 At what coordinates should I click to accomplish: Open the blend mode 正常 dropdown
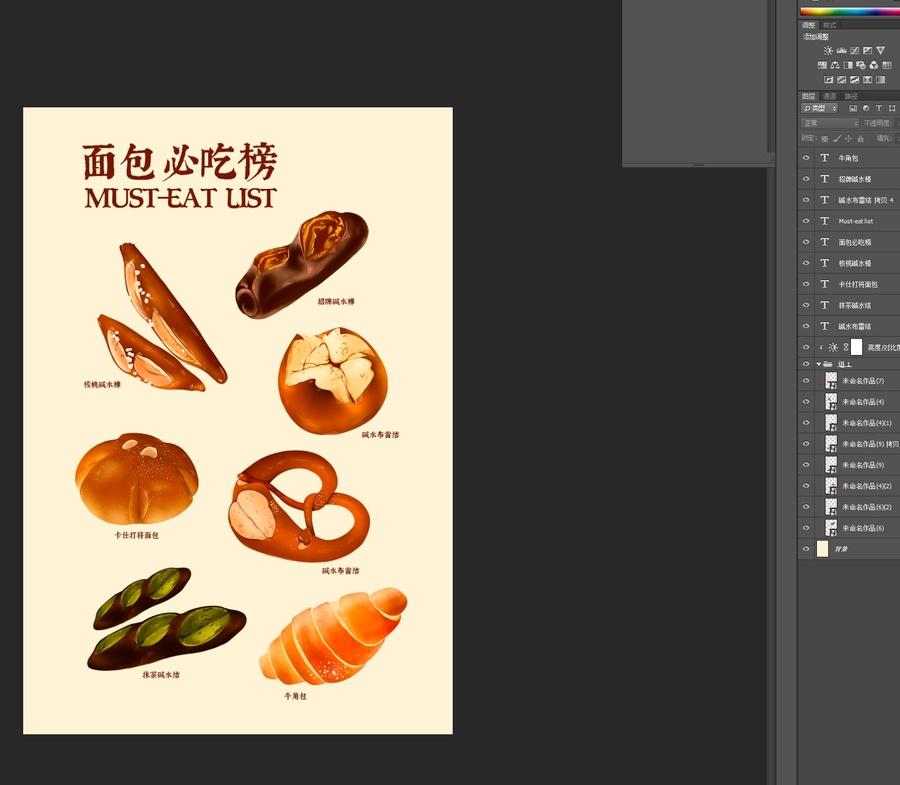pyautogui.click(x=830, y=123)
